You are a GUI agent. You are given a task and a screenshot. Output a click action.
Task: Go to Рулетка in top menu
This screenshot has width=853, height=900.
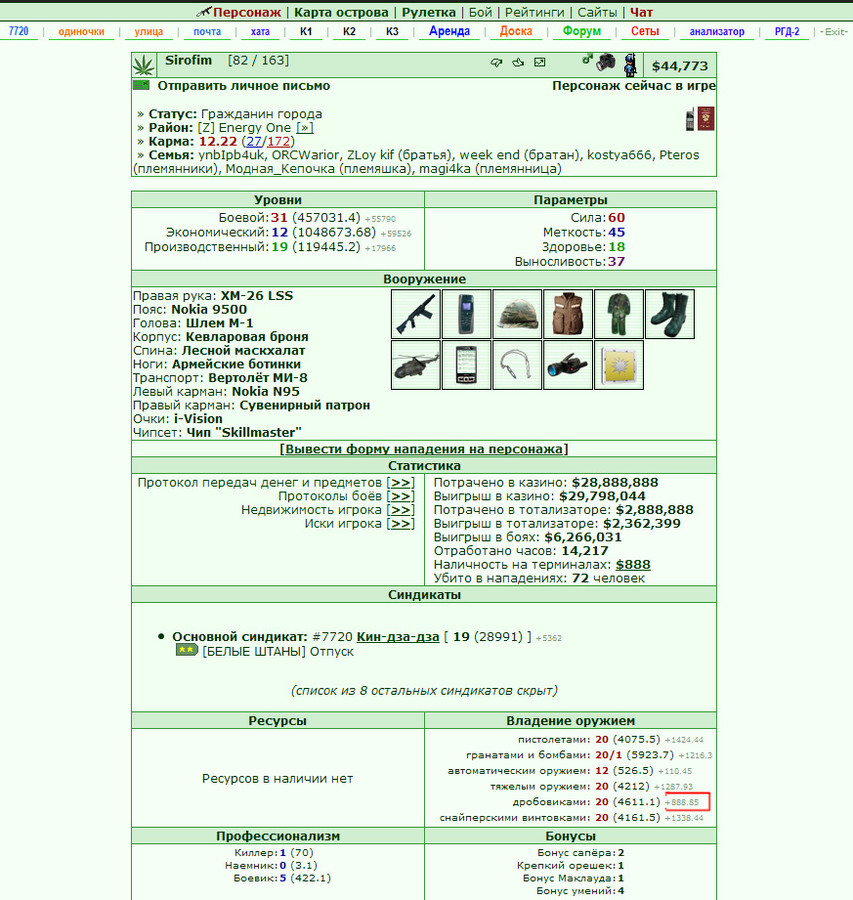428,12
